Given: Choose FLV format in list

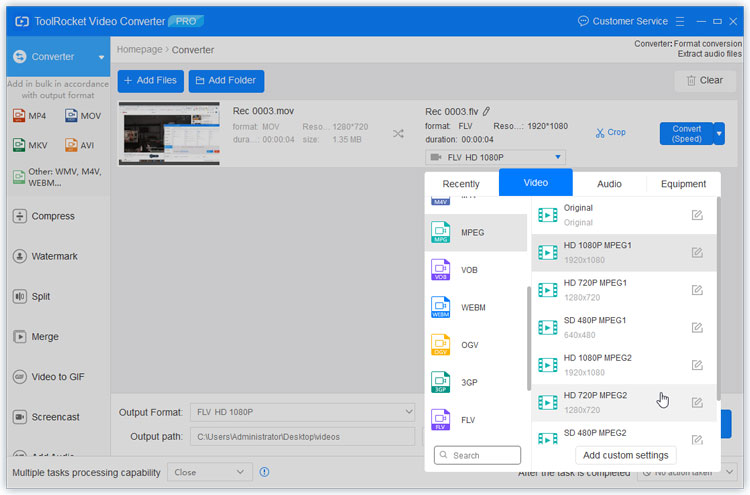Looking at the screenshot, I should click(475, 420).
